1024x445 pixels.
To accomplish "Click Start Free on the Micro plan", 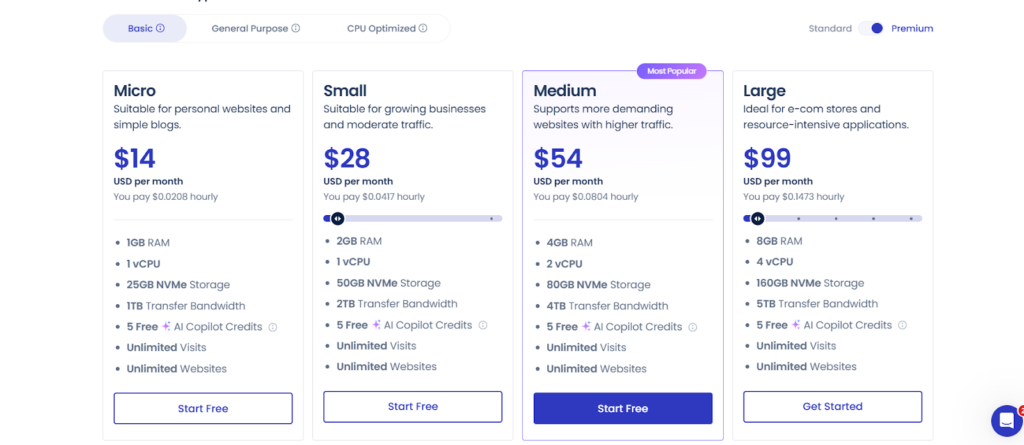I will tap(203, 408).
